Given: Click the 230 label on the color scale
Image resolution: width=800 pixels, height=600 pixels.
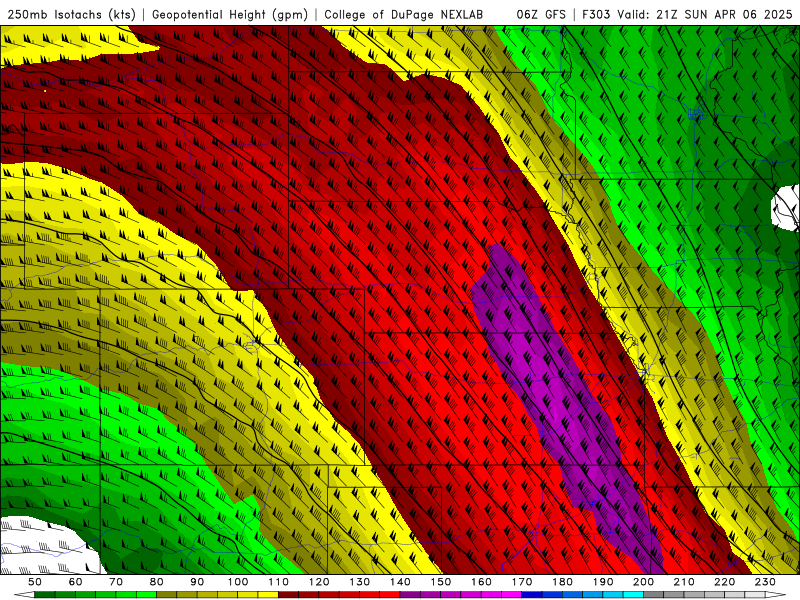Looking at the screenshot, I should point(765,582).
